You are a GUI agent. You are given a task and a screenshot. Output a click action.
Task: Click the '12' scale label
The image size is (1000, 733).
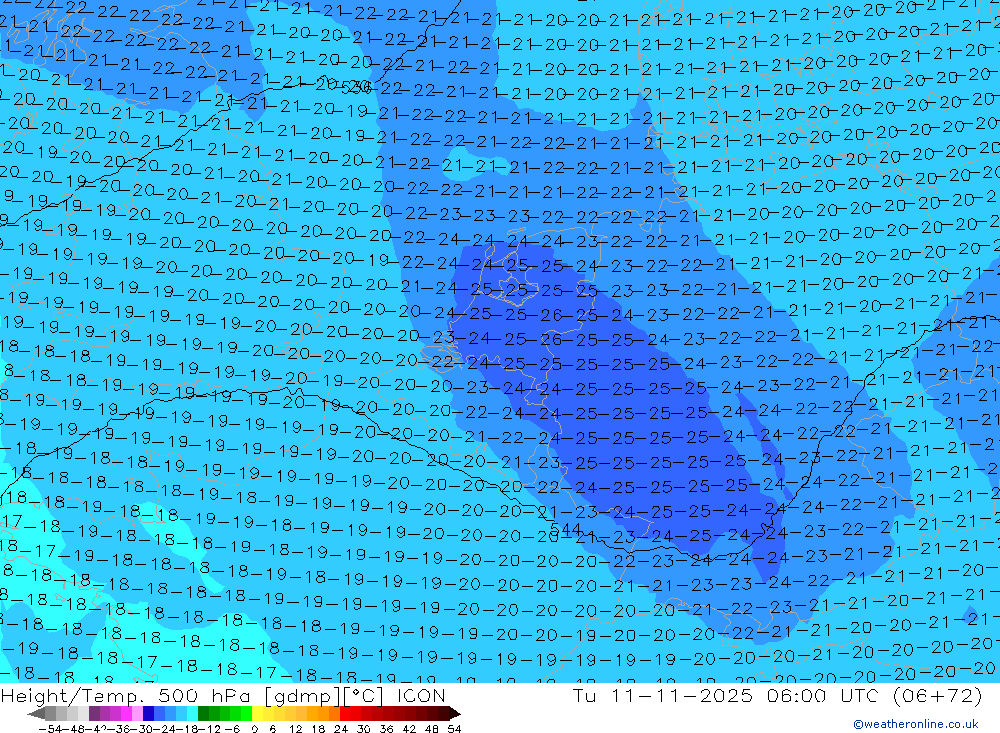point(295,729)
